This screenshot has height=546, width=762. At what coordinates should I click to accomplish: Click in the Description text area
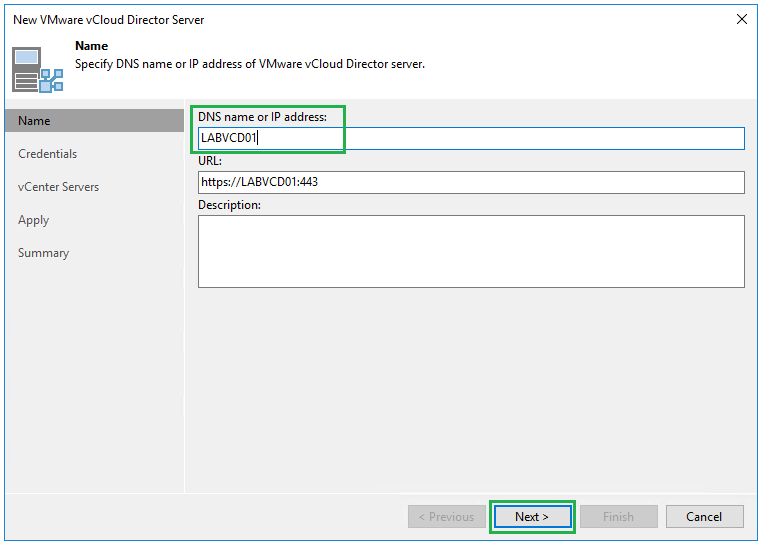(470, 251)
